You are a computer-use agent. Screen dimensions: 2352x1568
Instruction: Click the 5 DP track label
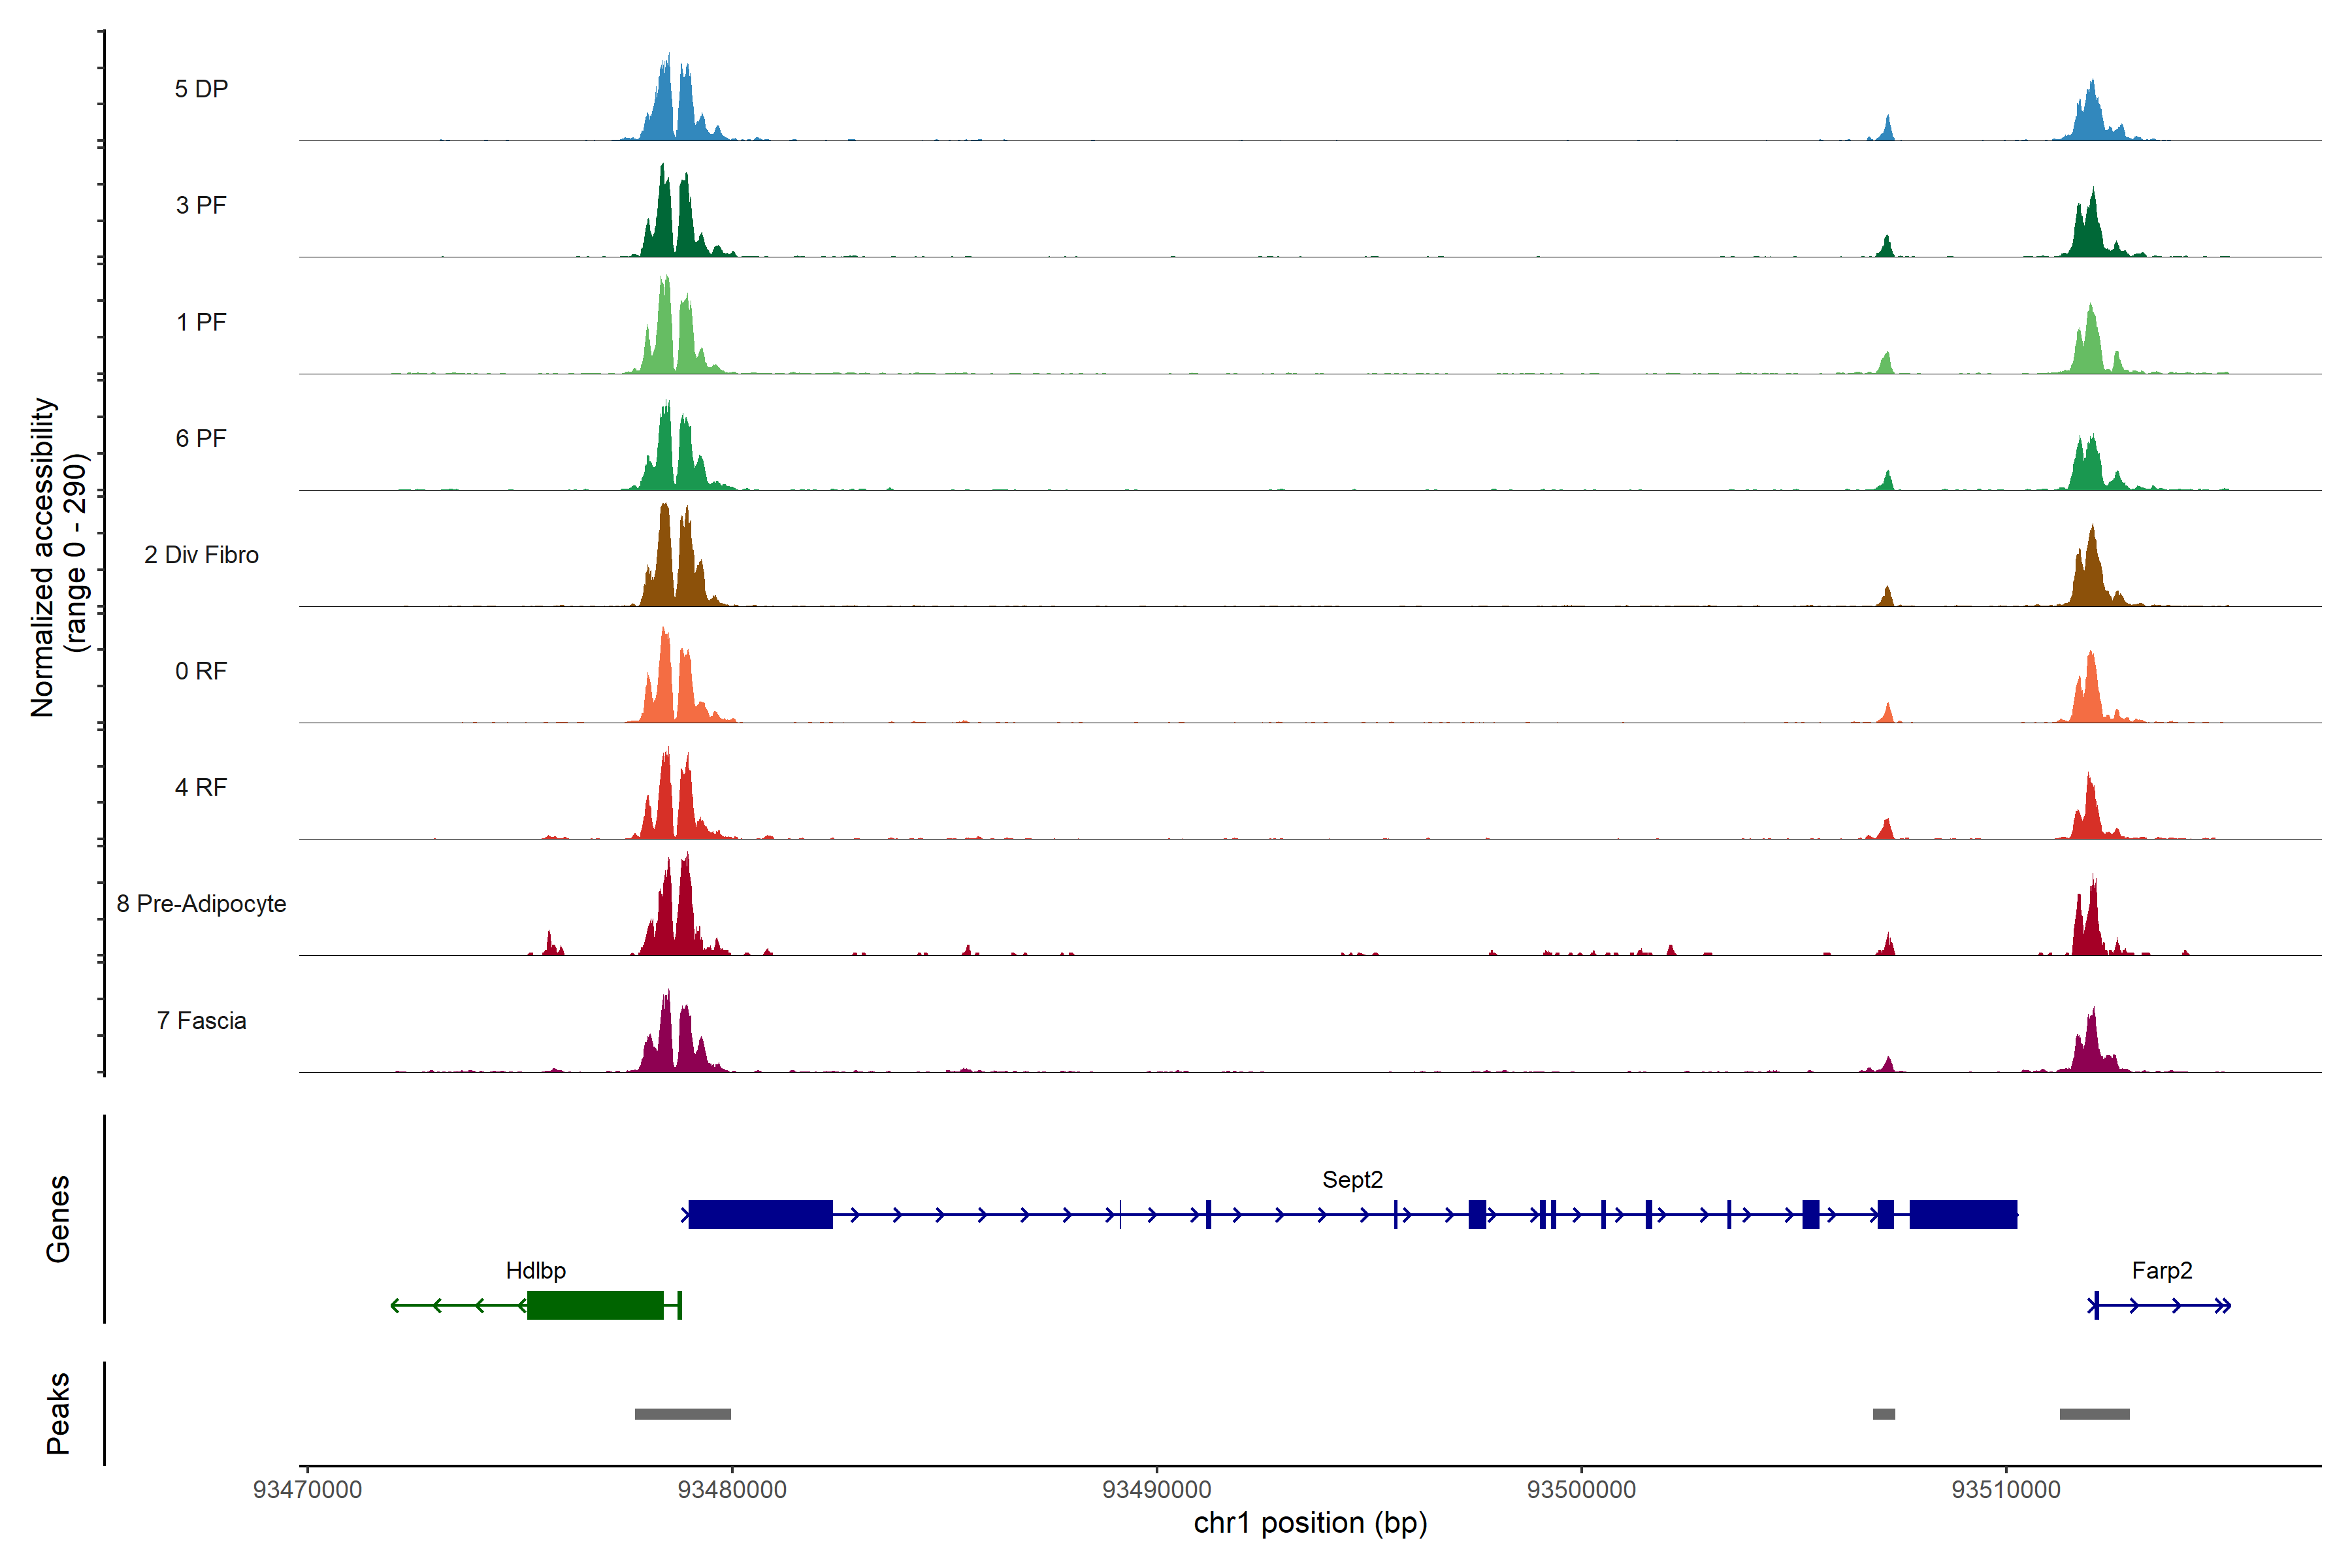point(201,89)
